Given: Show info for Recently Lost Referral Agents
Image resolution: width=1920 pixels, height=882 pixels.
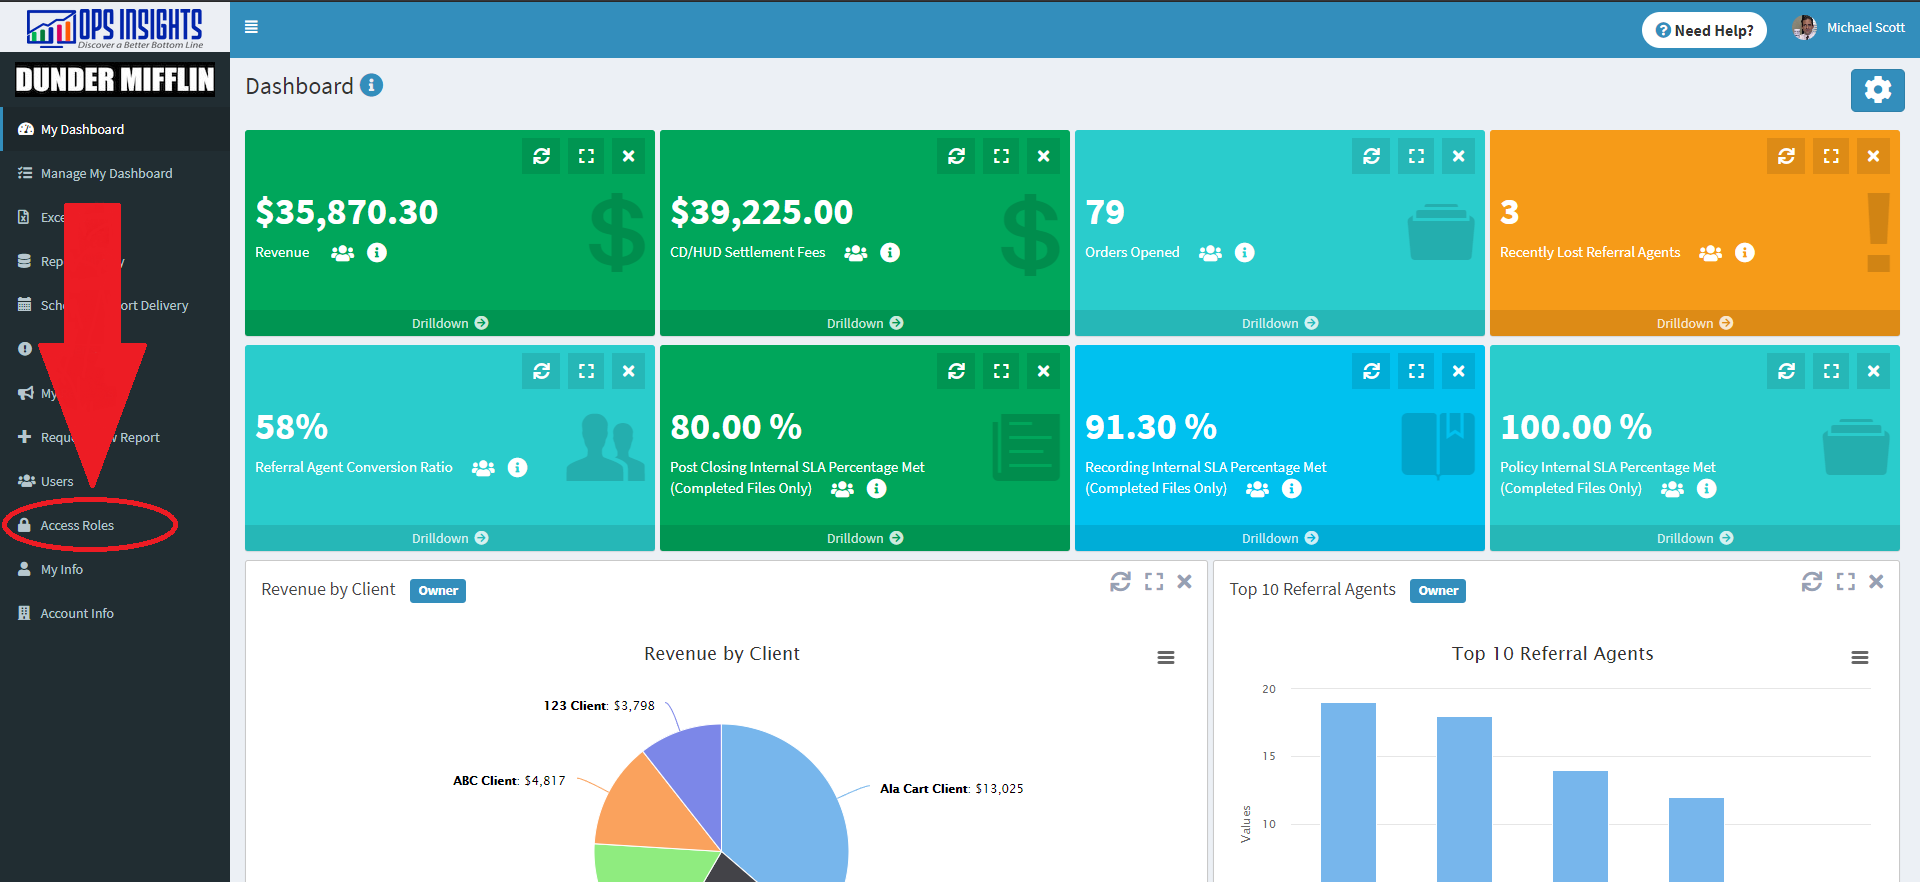Looking at the screenshot, I should point(1744,253).
